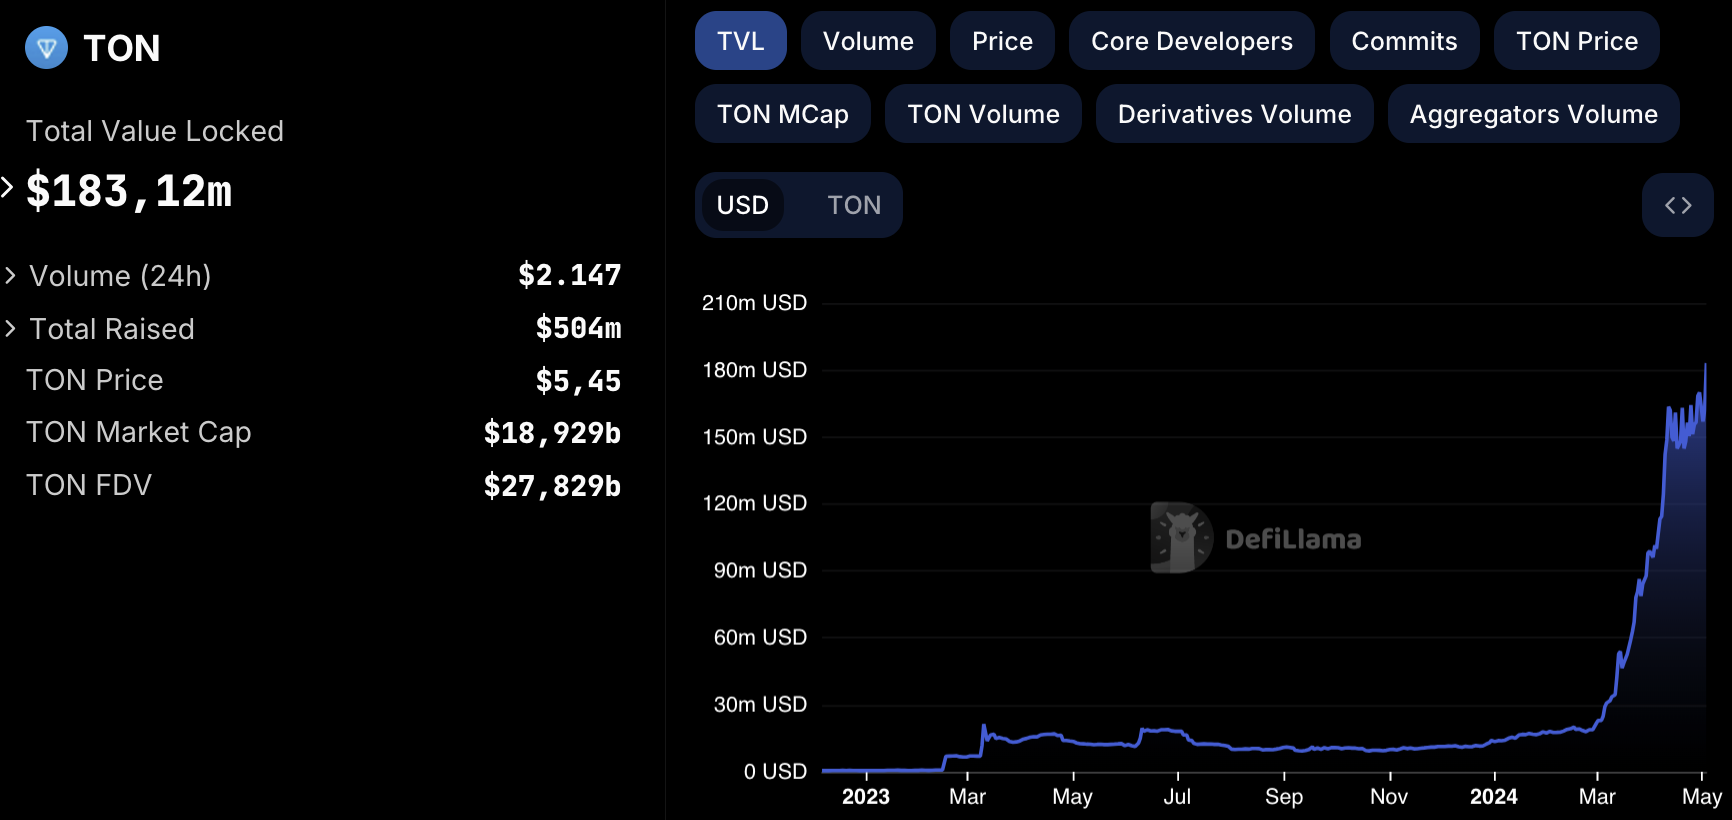The image size is (1732, 820).
Task: Toggle the Volume chart metric
Action: pyautogui.click(x=868, y=41)
